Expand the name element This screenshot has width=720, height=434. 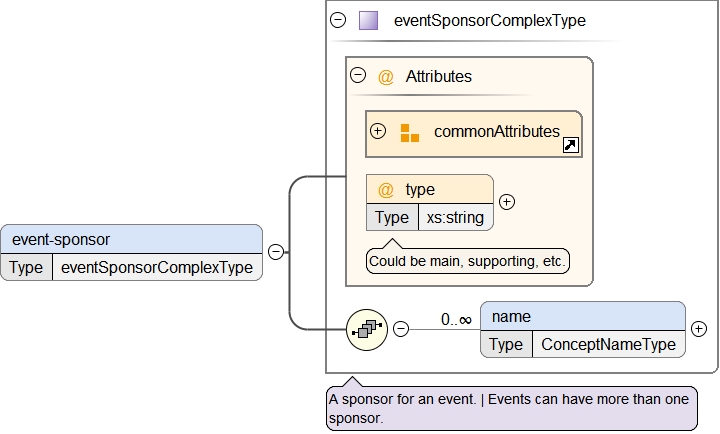699,328
